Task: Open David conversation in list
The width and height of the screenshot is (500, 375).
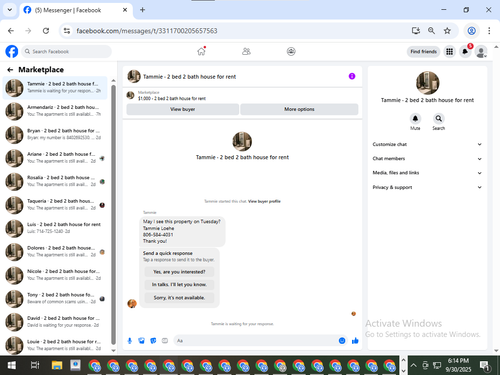Action: (x=55, y=322)
